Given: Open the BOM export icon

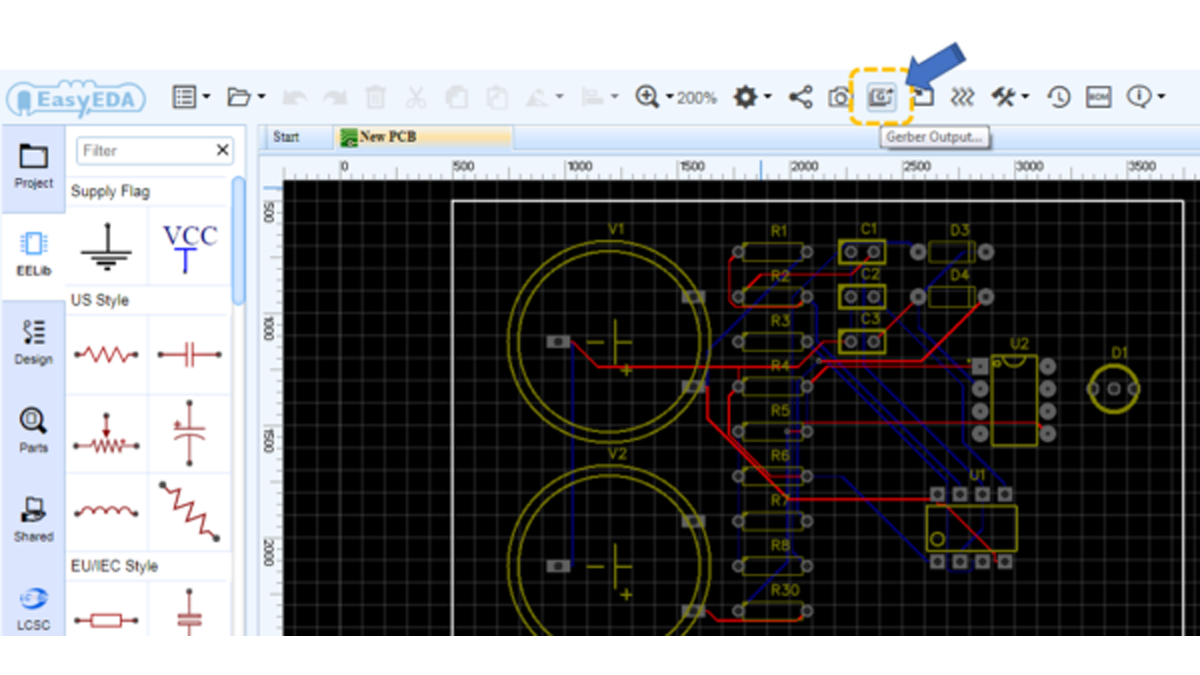Looking at the screenshot, I should tap(1098, 97).
